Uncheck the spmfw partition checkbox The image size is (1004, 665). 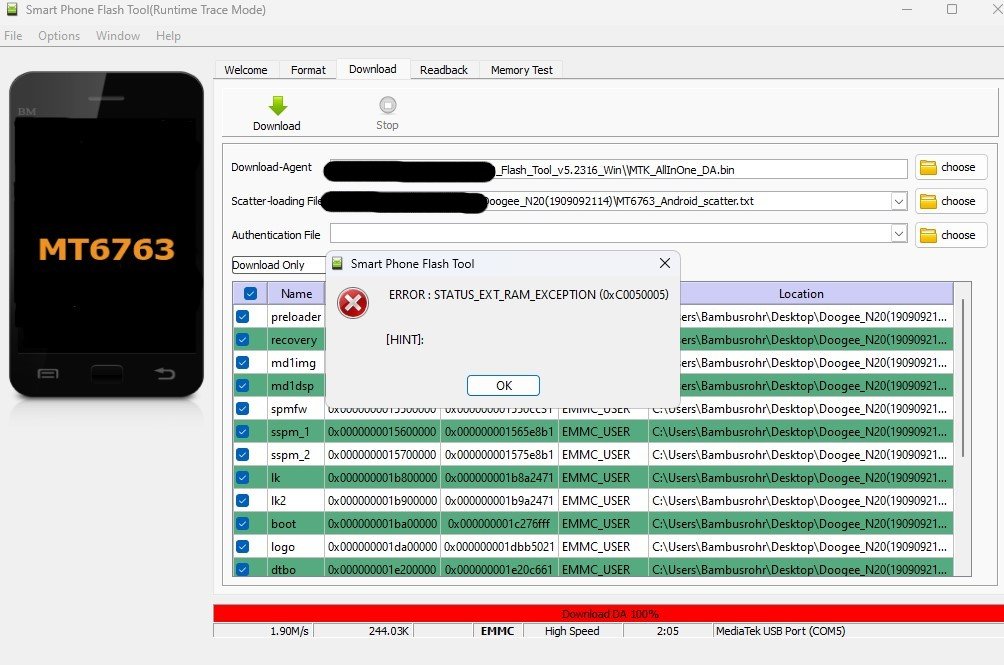coord(243,409)
